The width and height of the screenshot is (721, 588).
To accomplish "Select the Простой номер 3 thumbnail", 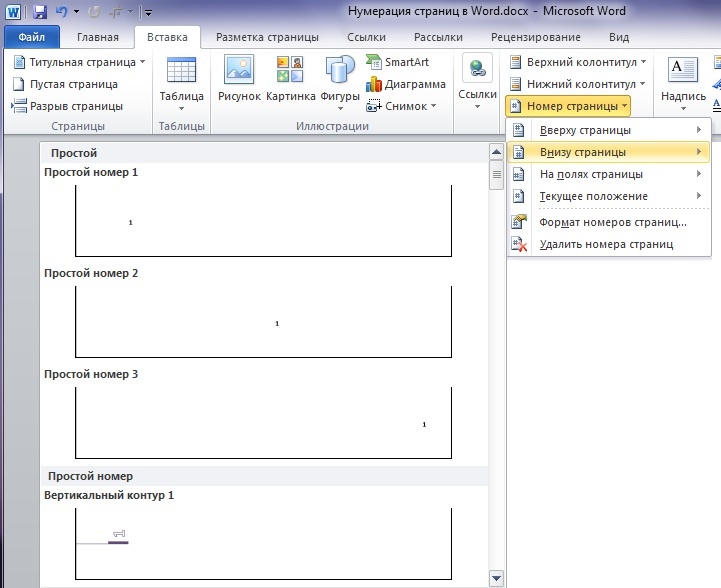I will tap(263, 423).
